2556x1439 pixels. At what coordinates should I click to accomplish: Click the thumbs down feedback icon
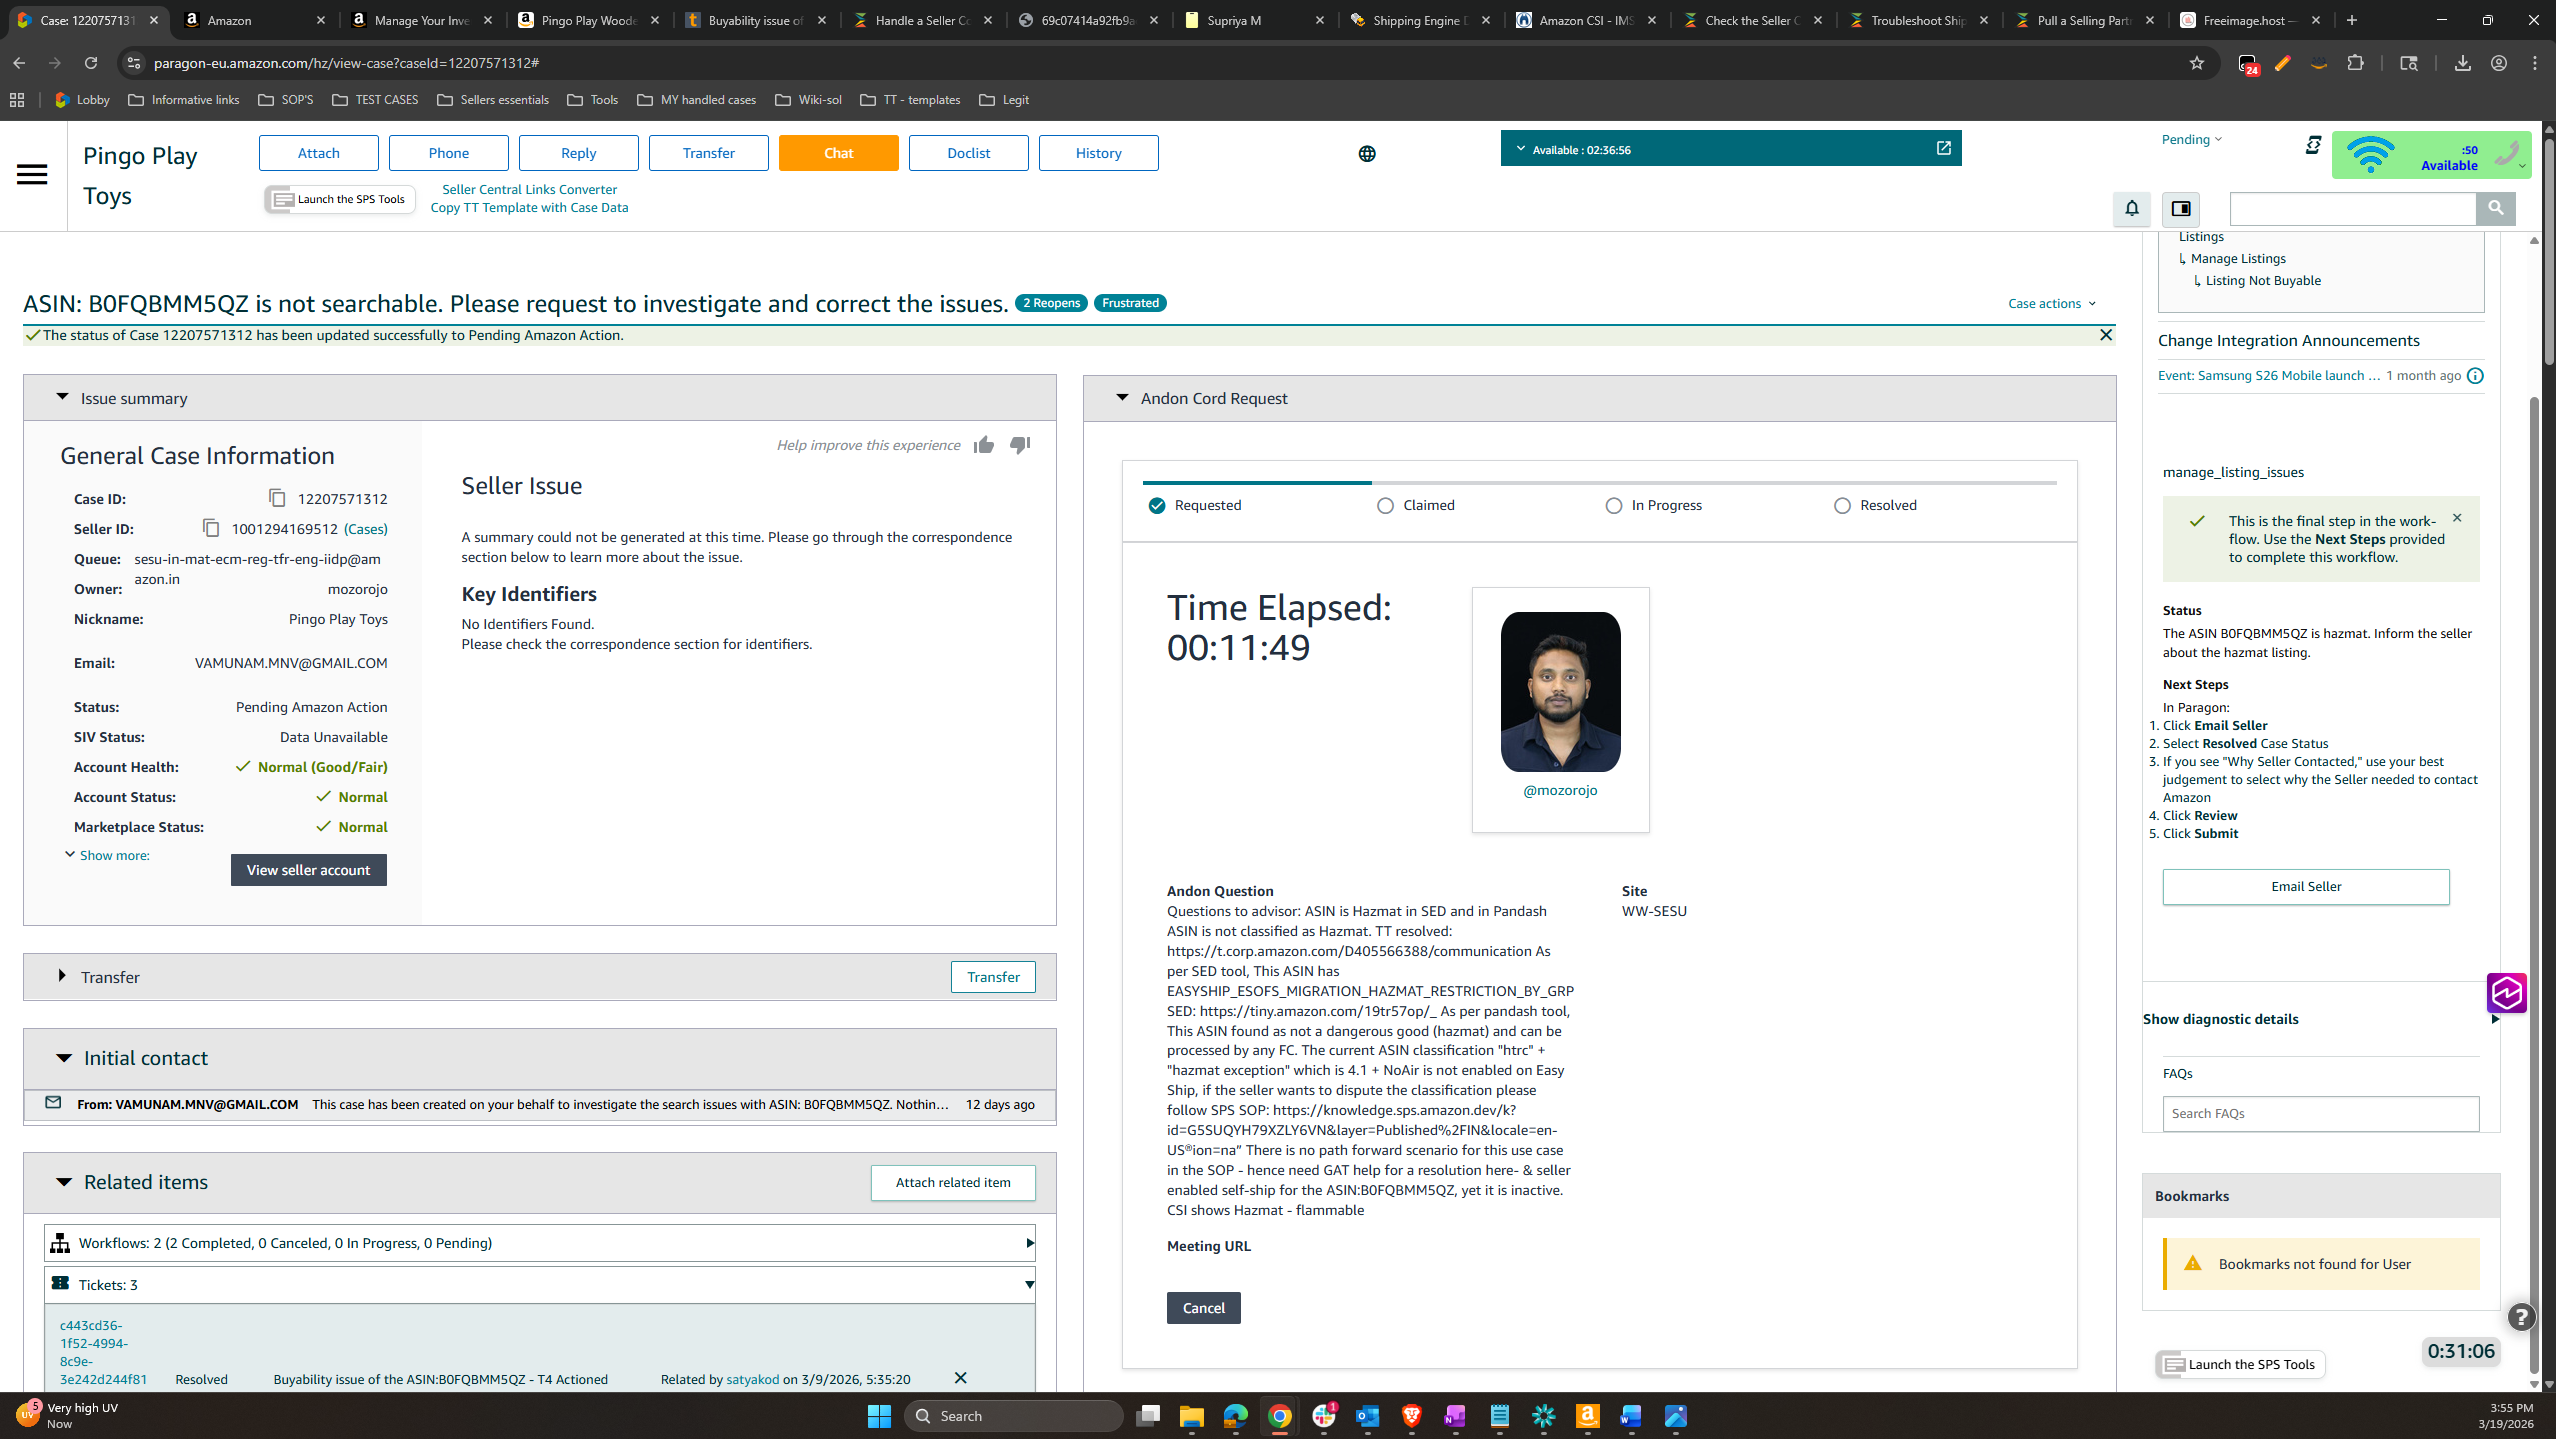point(1019,445)
